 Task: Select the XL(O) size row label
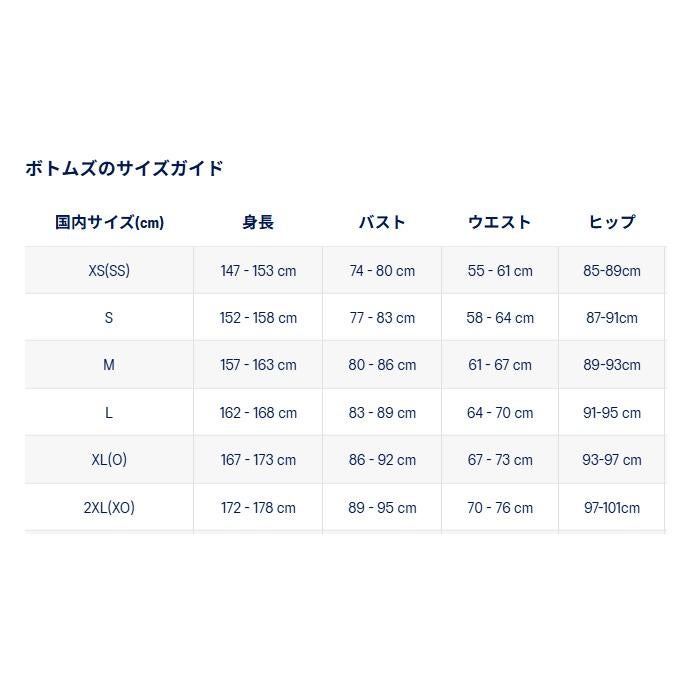109,460
